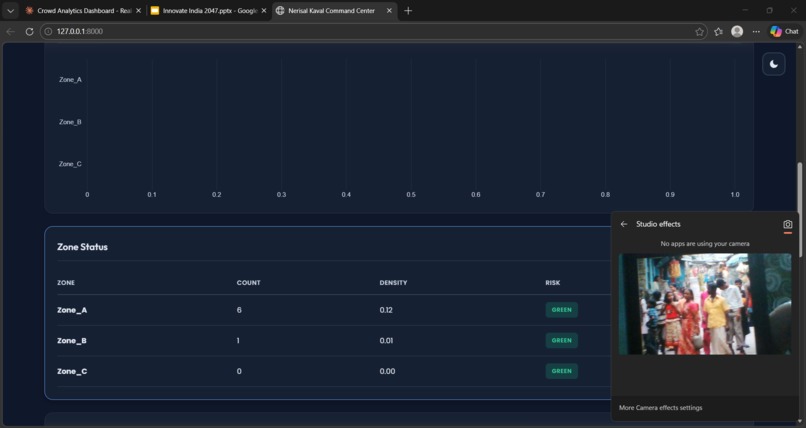The height and width of the screenshot is (428, 806).
Task: Click GREEN risk badge for Zone_B
Action: (x=561, y=340)
